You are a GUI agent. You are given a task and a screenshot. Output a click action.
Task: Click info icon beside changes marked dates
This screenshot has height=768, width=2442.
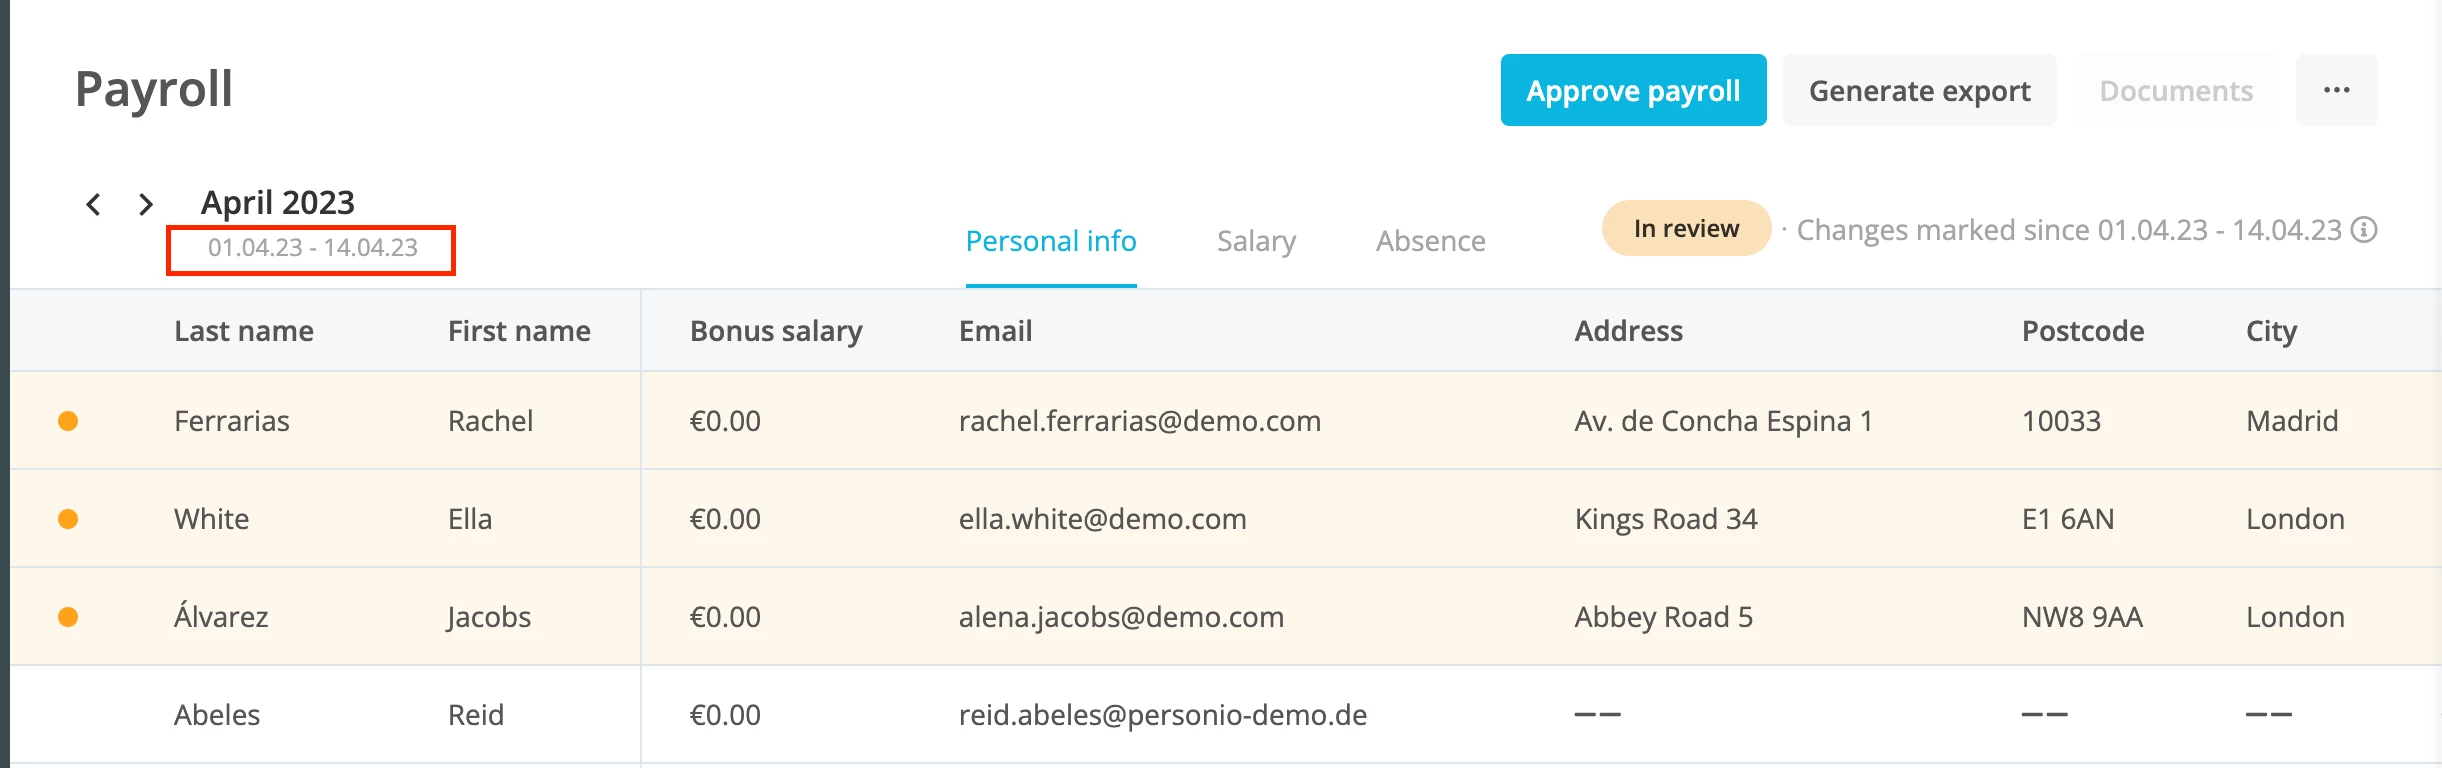2364,230
